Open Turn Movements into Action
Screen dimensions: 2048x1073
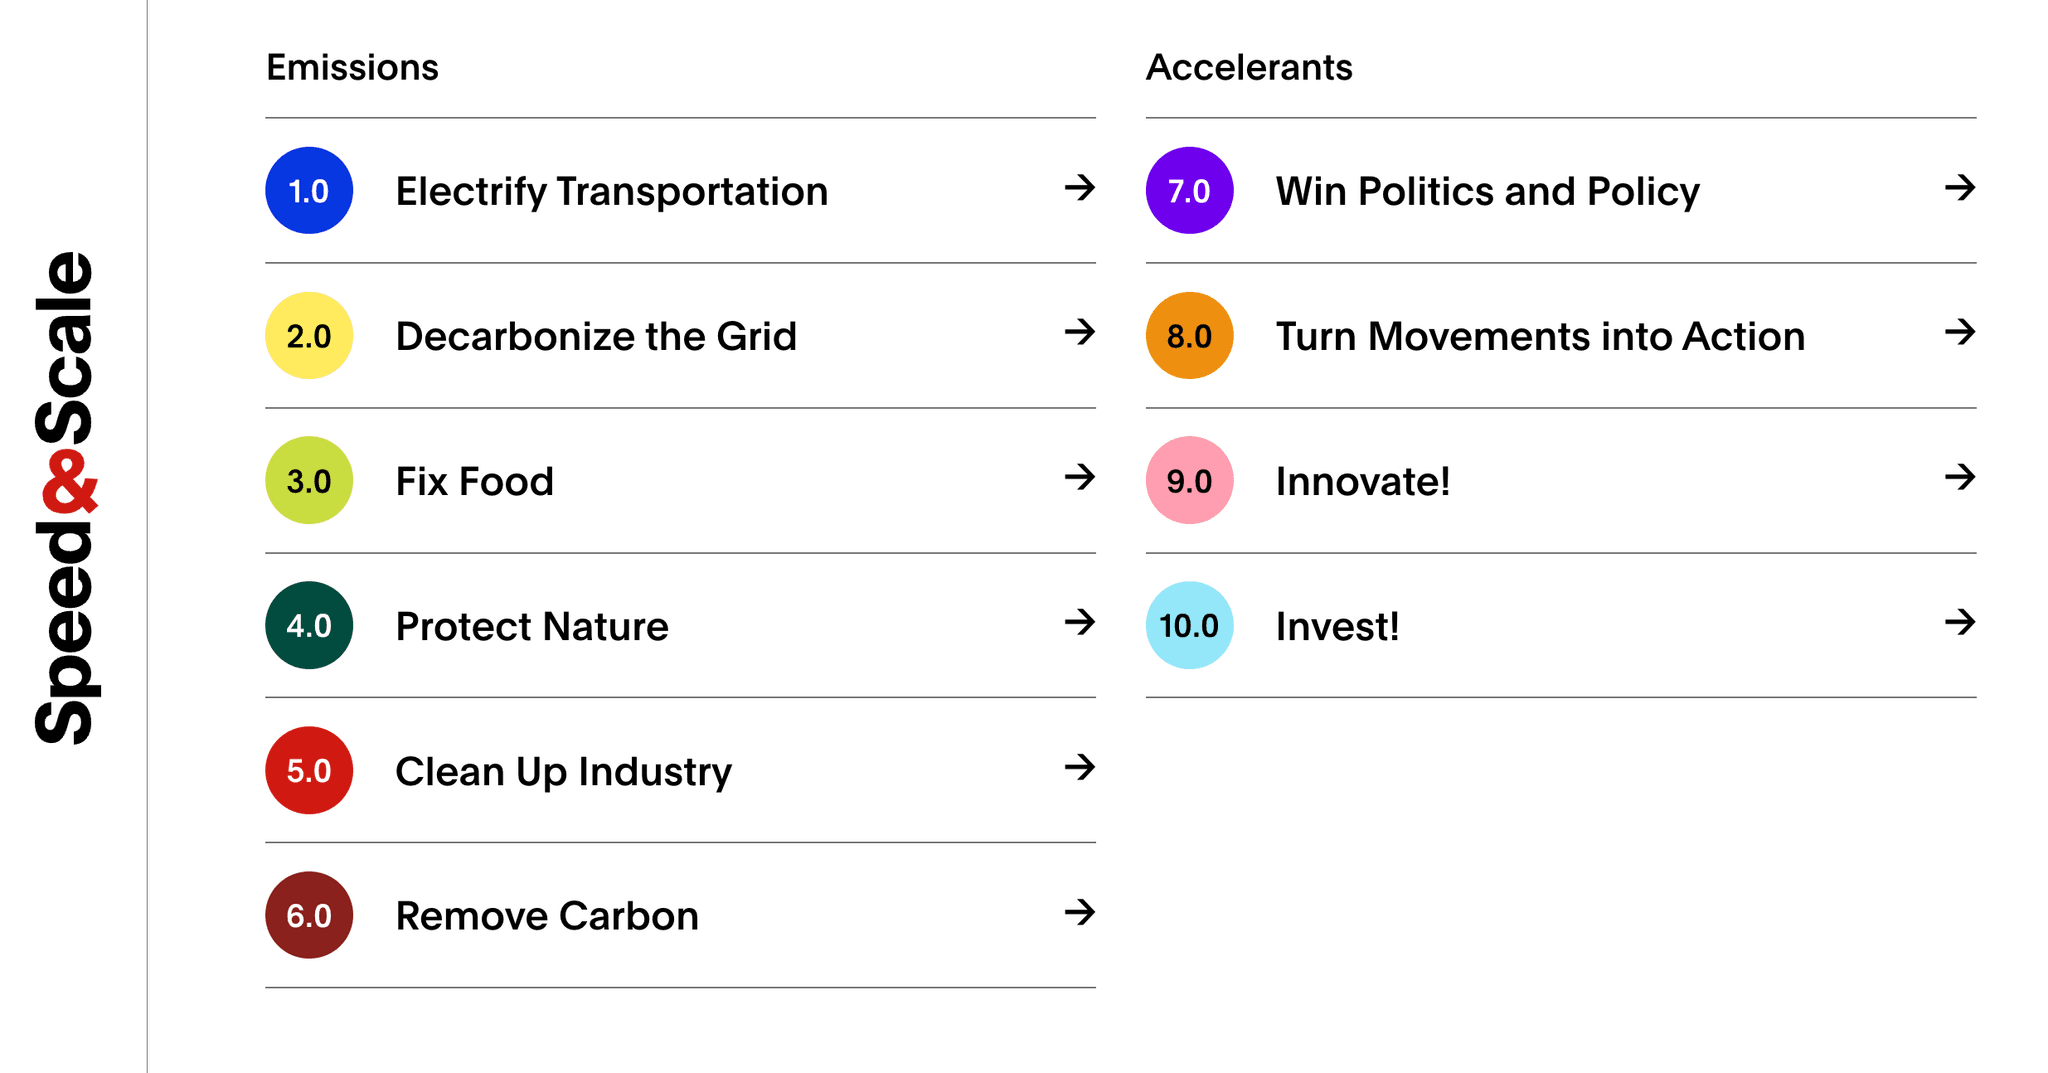pyautogui.click(x=1540, y=337)
